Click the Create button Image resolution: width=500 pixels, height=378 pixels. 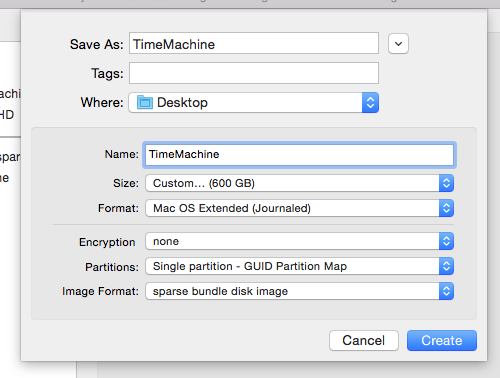(x=442, y=340)
